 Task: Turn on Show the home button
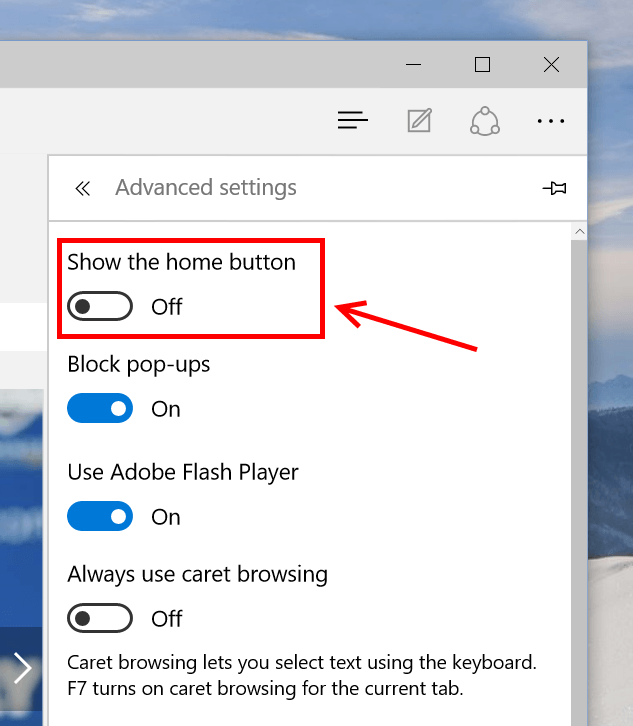(x=100, y=306)
